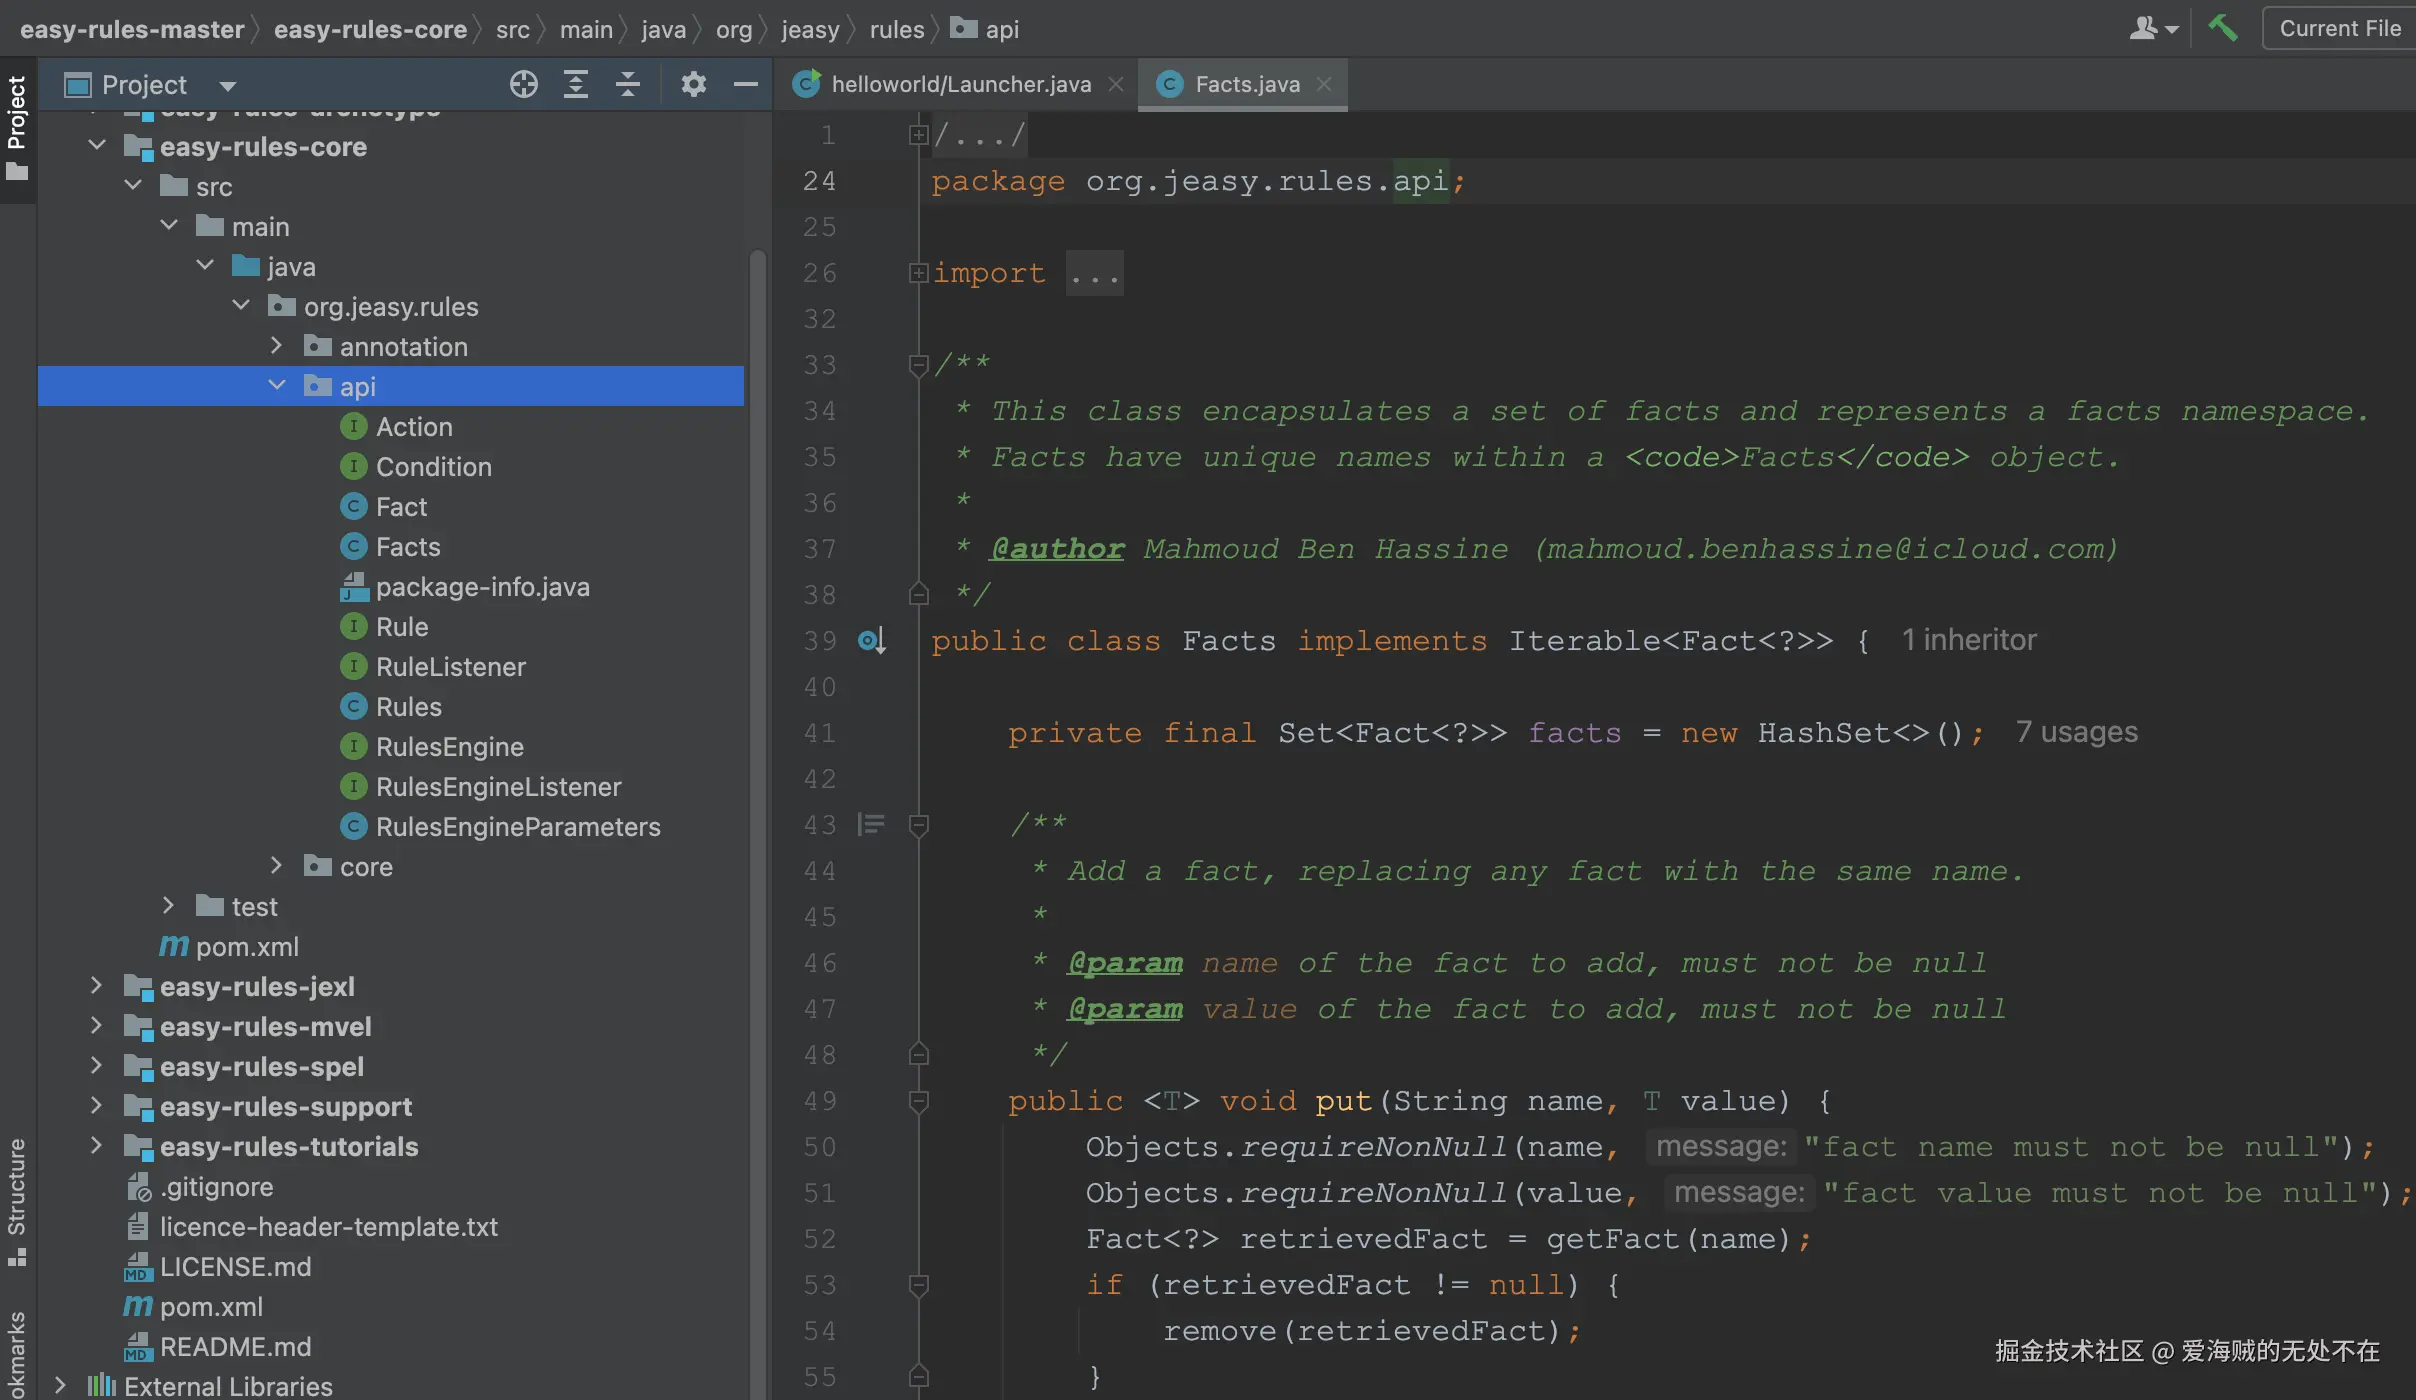Click the Collapse All icon in Project panel
The width and height of the screenshot is (2416, 1400).
click(628, 85)
